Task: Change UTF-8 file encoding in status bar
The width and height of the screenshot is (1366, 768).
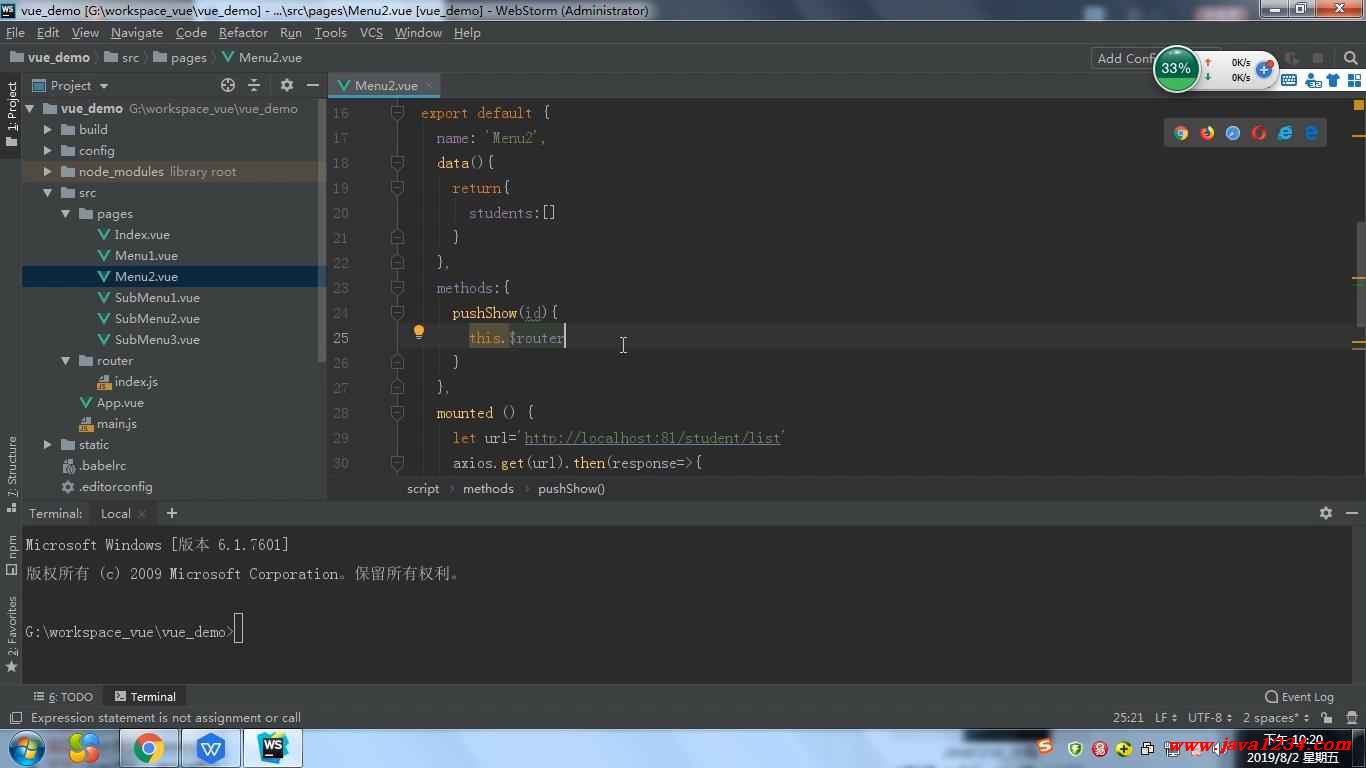Action: coord(1210,718)
